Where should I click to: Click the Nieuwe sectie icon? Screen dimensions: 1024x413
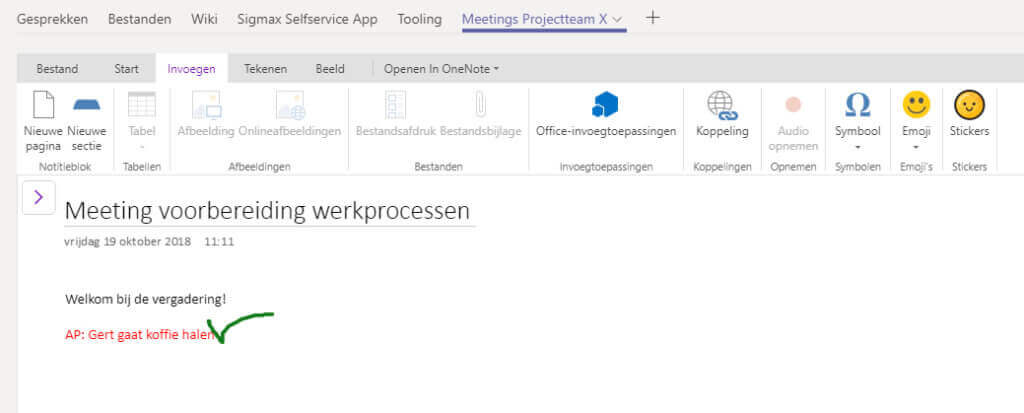tap(87, 105)
